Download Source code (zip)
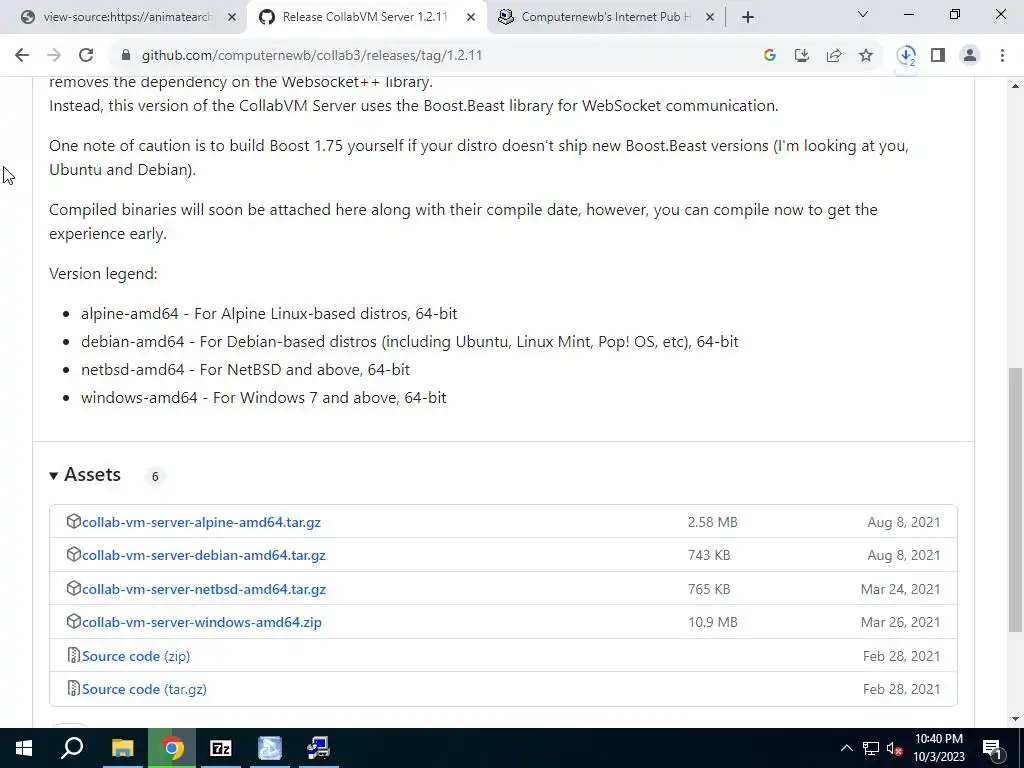1024x768 pixels. [x=136, y=656]
